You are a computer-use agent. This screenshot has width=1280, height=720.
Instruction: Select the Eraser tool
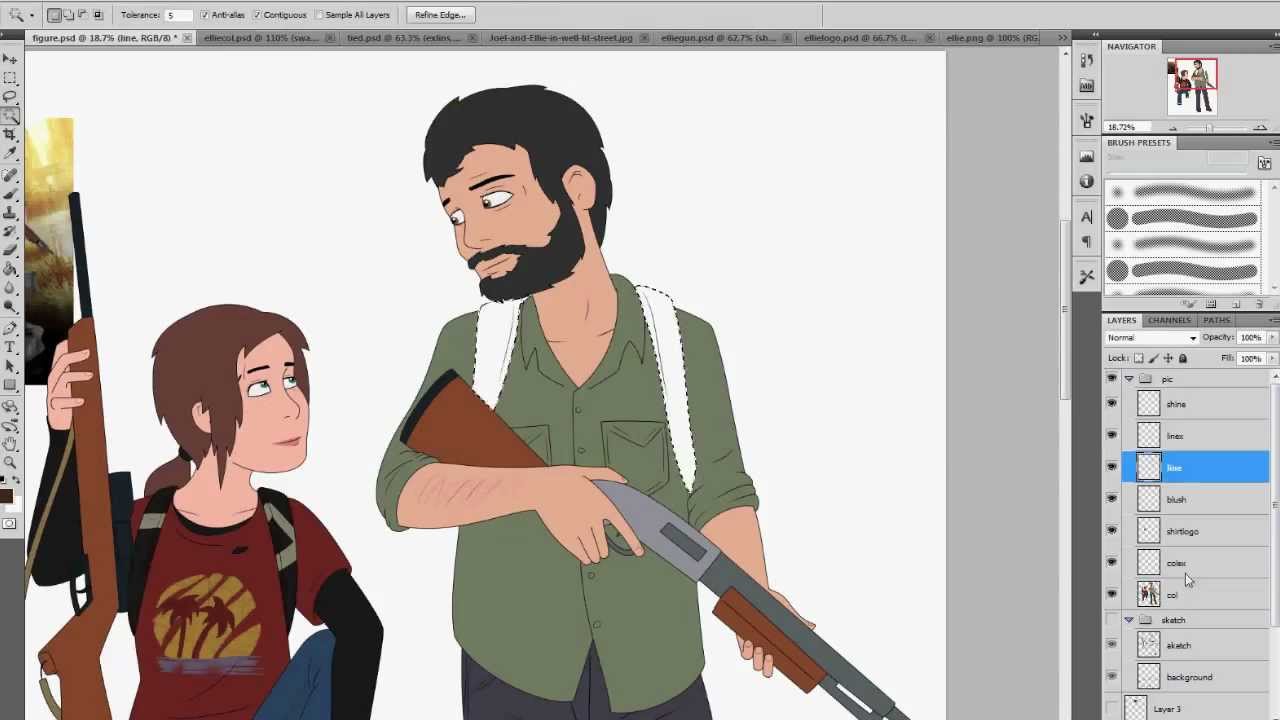click(10, 250)
